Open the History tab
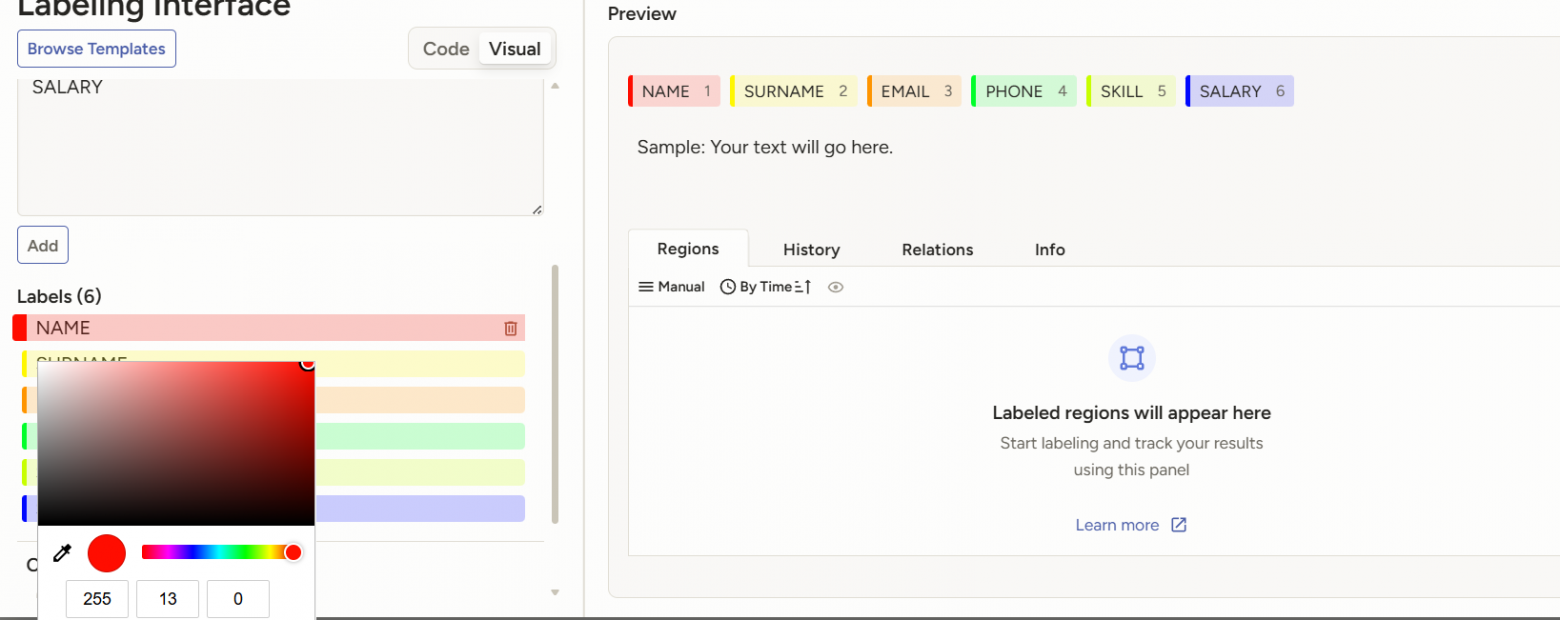This screenshot has width=1560, height=620. tap(811, 250)
